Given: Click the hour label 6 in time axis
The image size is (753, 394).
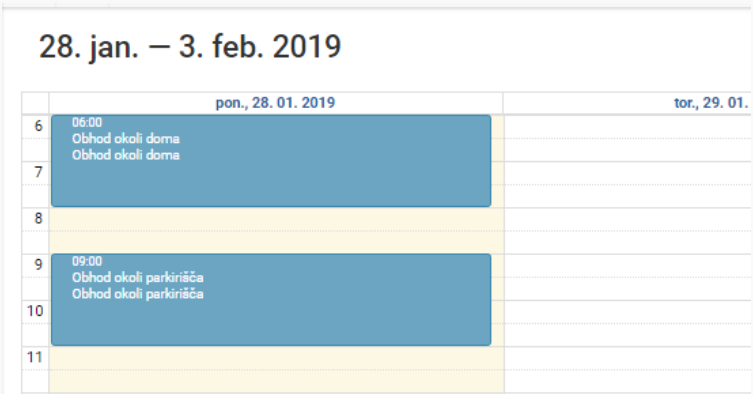Looking at the screenshot, I should [38, 126].
